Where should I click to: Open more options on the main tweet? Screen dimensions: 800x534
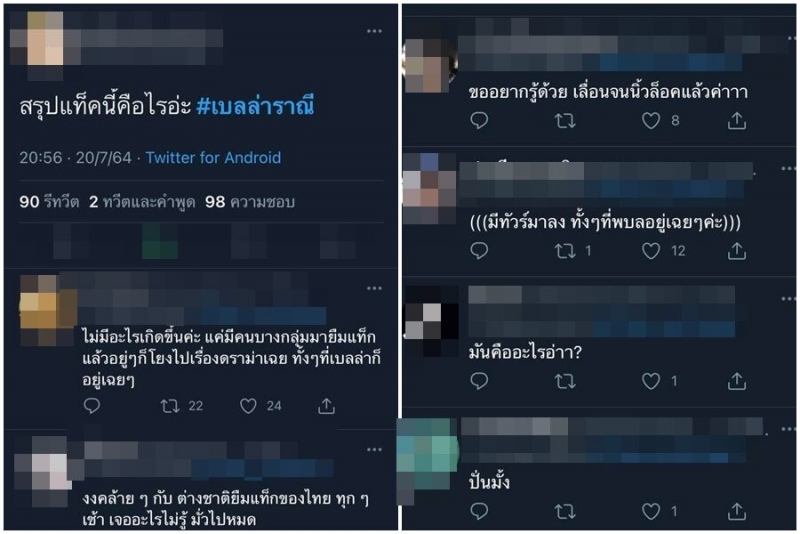[x=374, y=32]
